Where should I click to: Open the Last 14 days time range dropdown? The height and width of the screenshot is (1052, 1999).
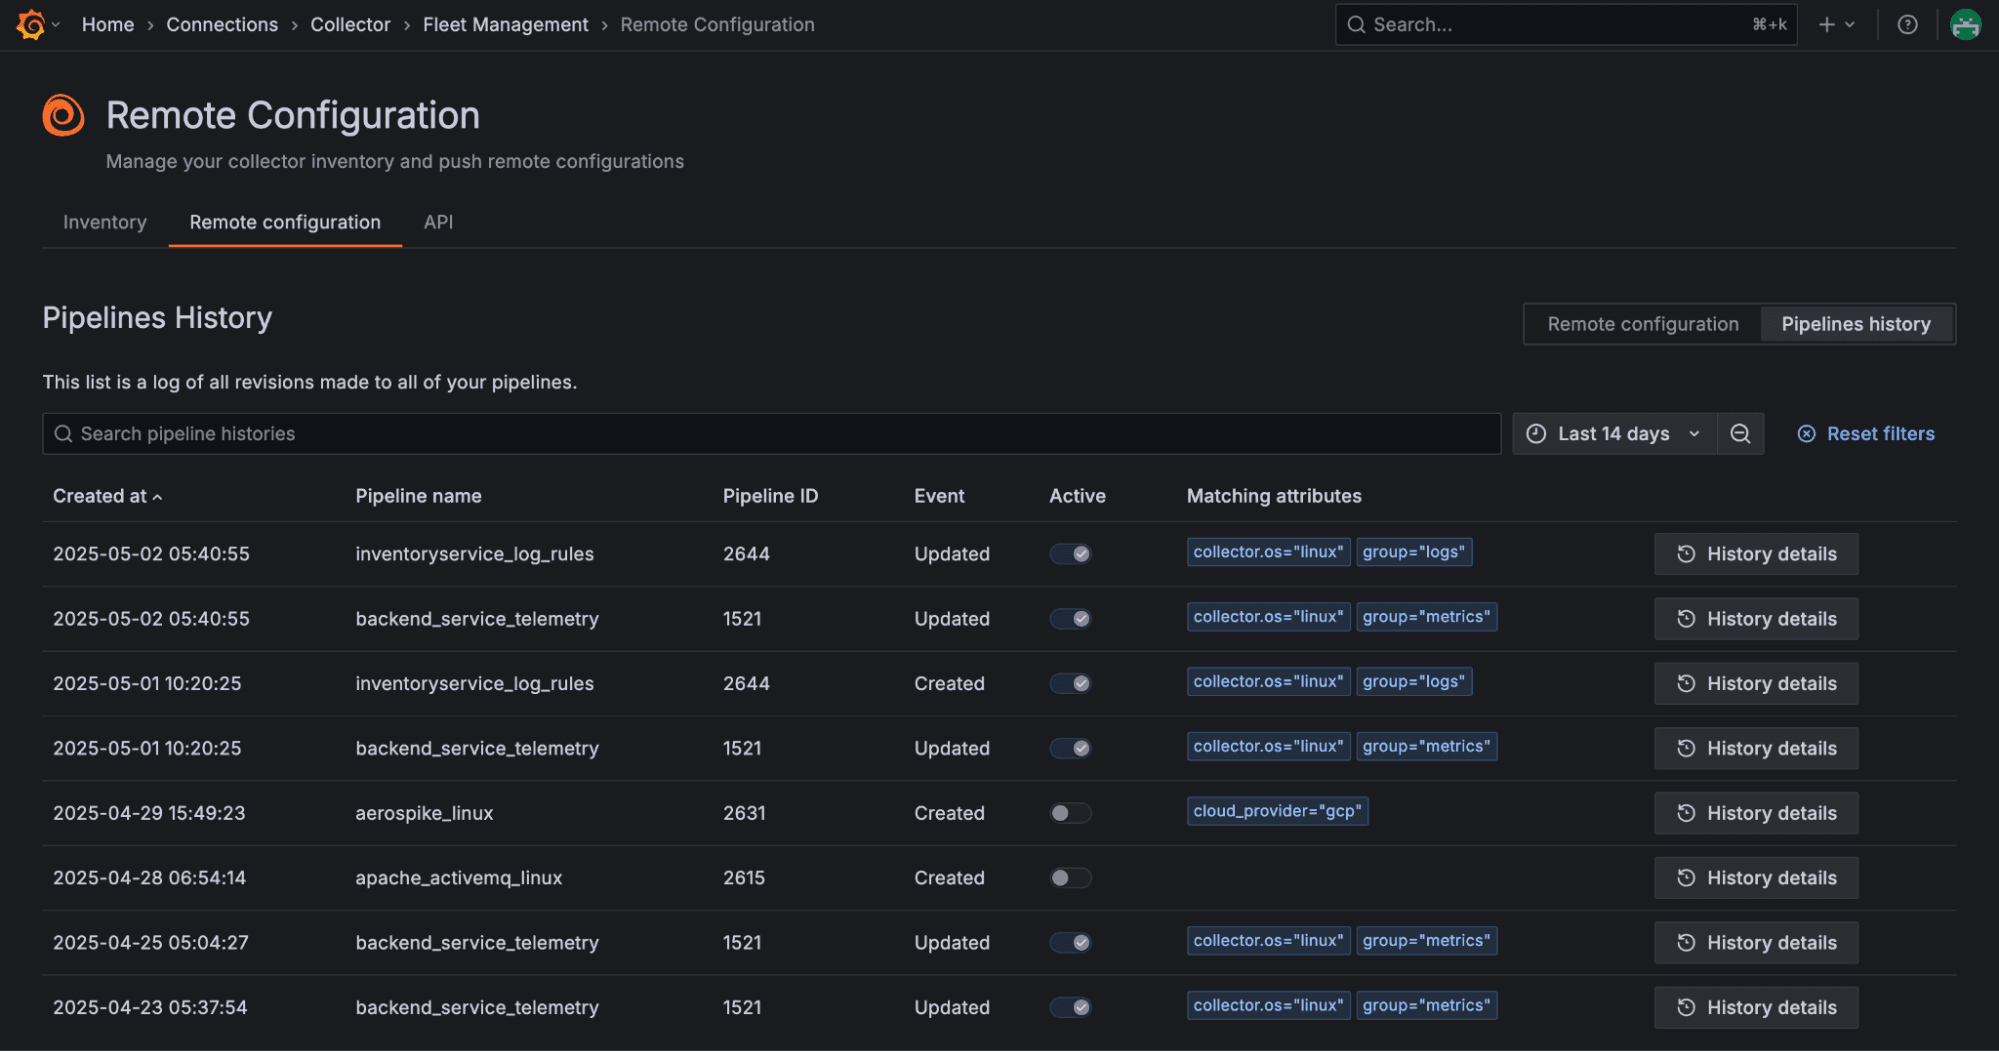tap(1613, 433)
